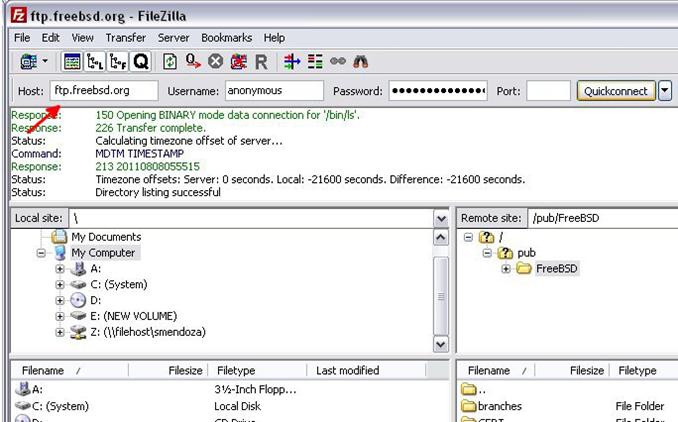Open the Edit menu
This screenshot has width=678, height=422.
[51, 38]
